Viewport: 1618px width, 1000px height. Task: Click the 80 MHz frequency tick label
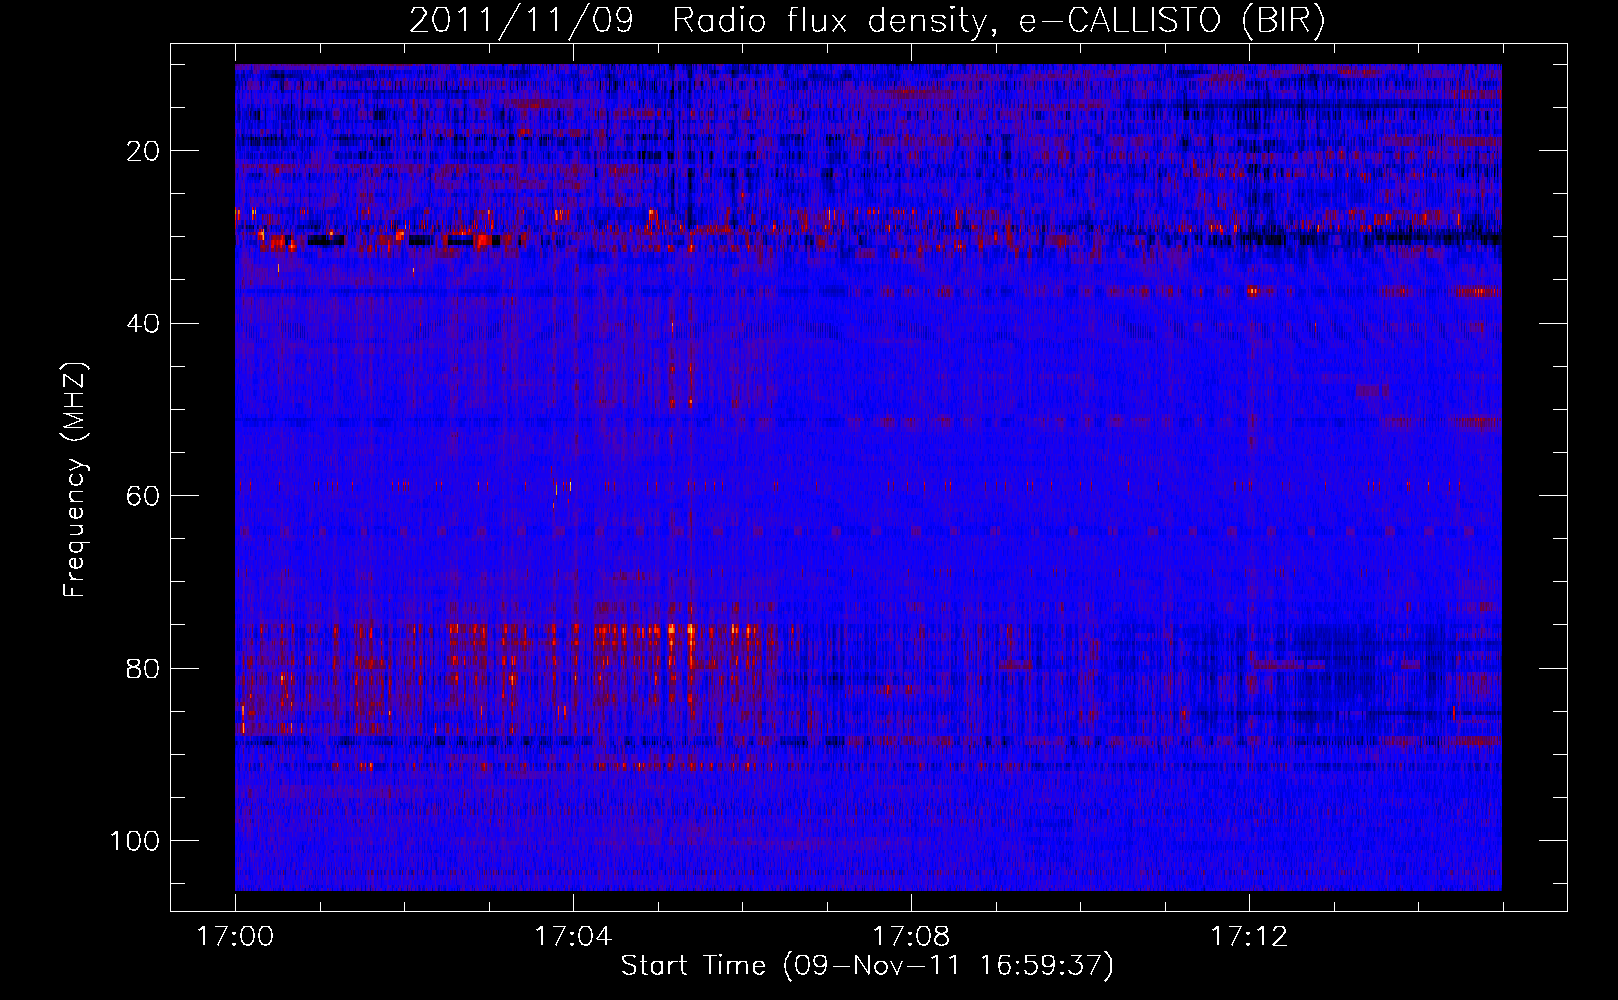143,668
